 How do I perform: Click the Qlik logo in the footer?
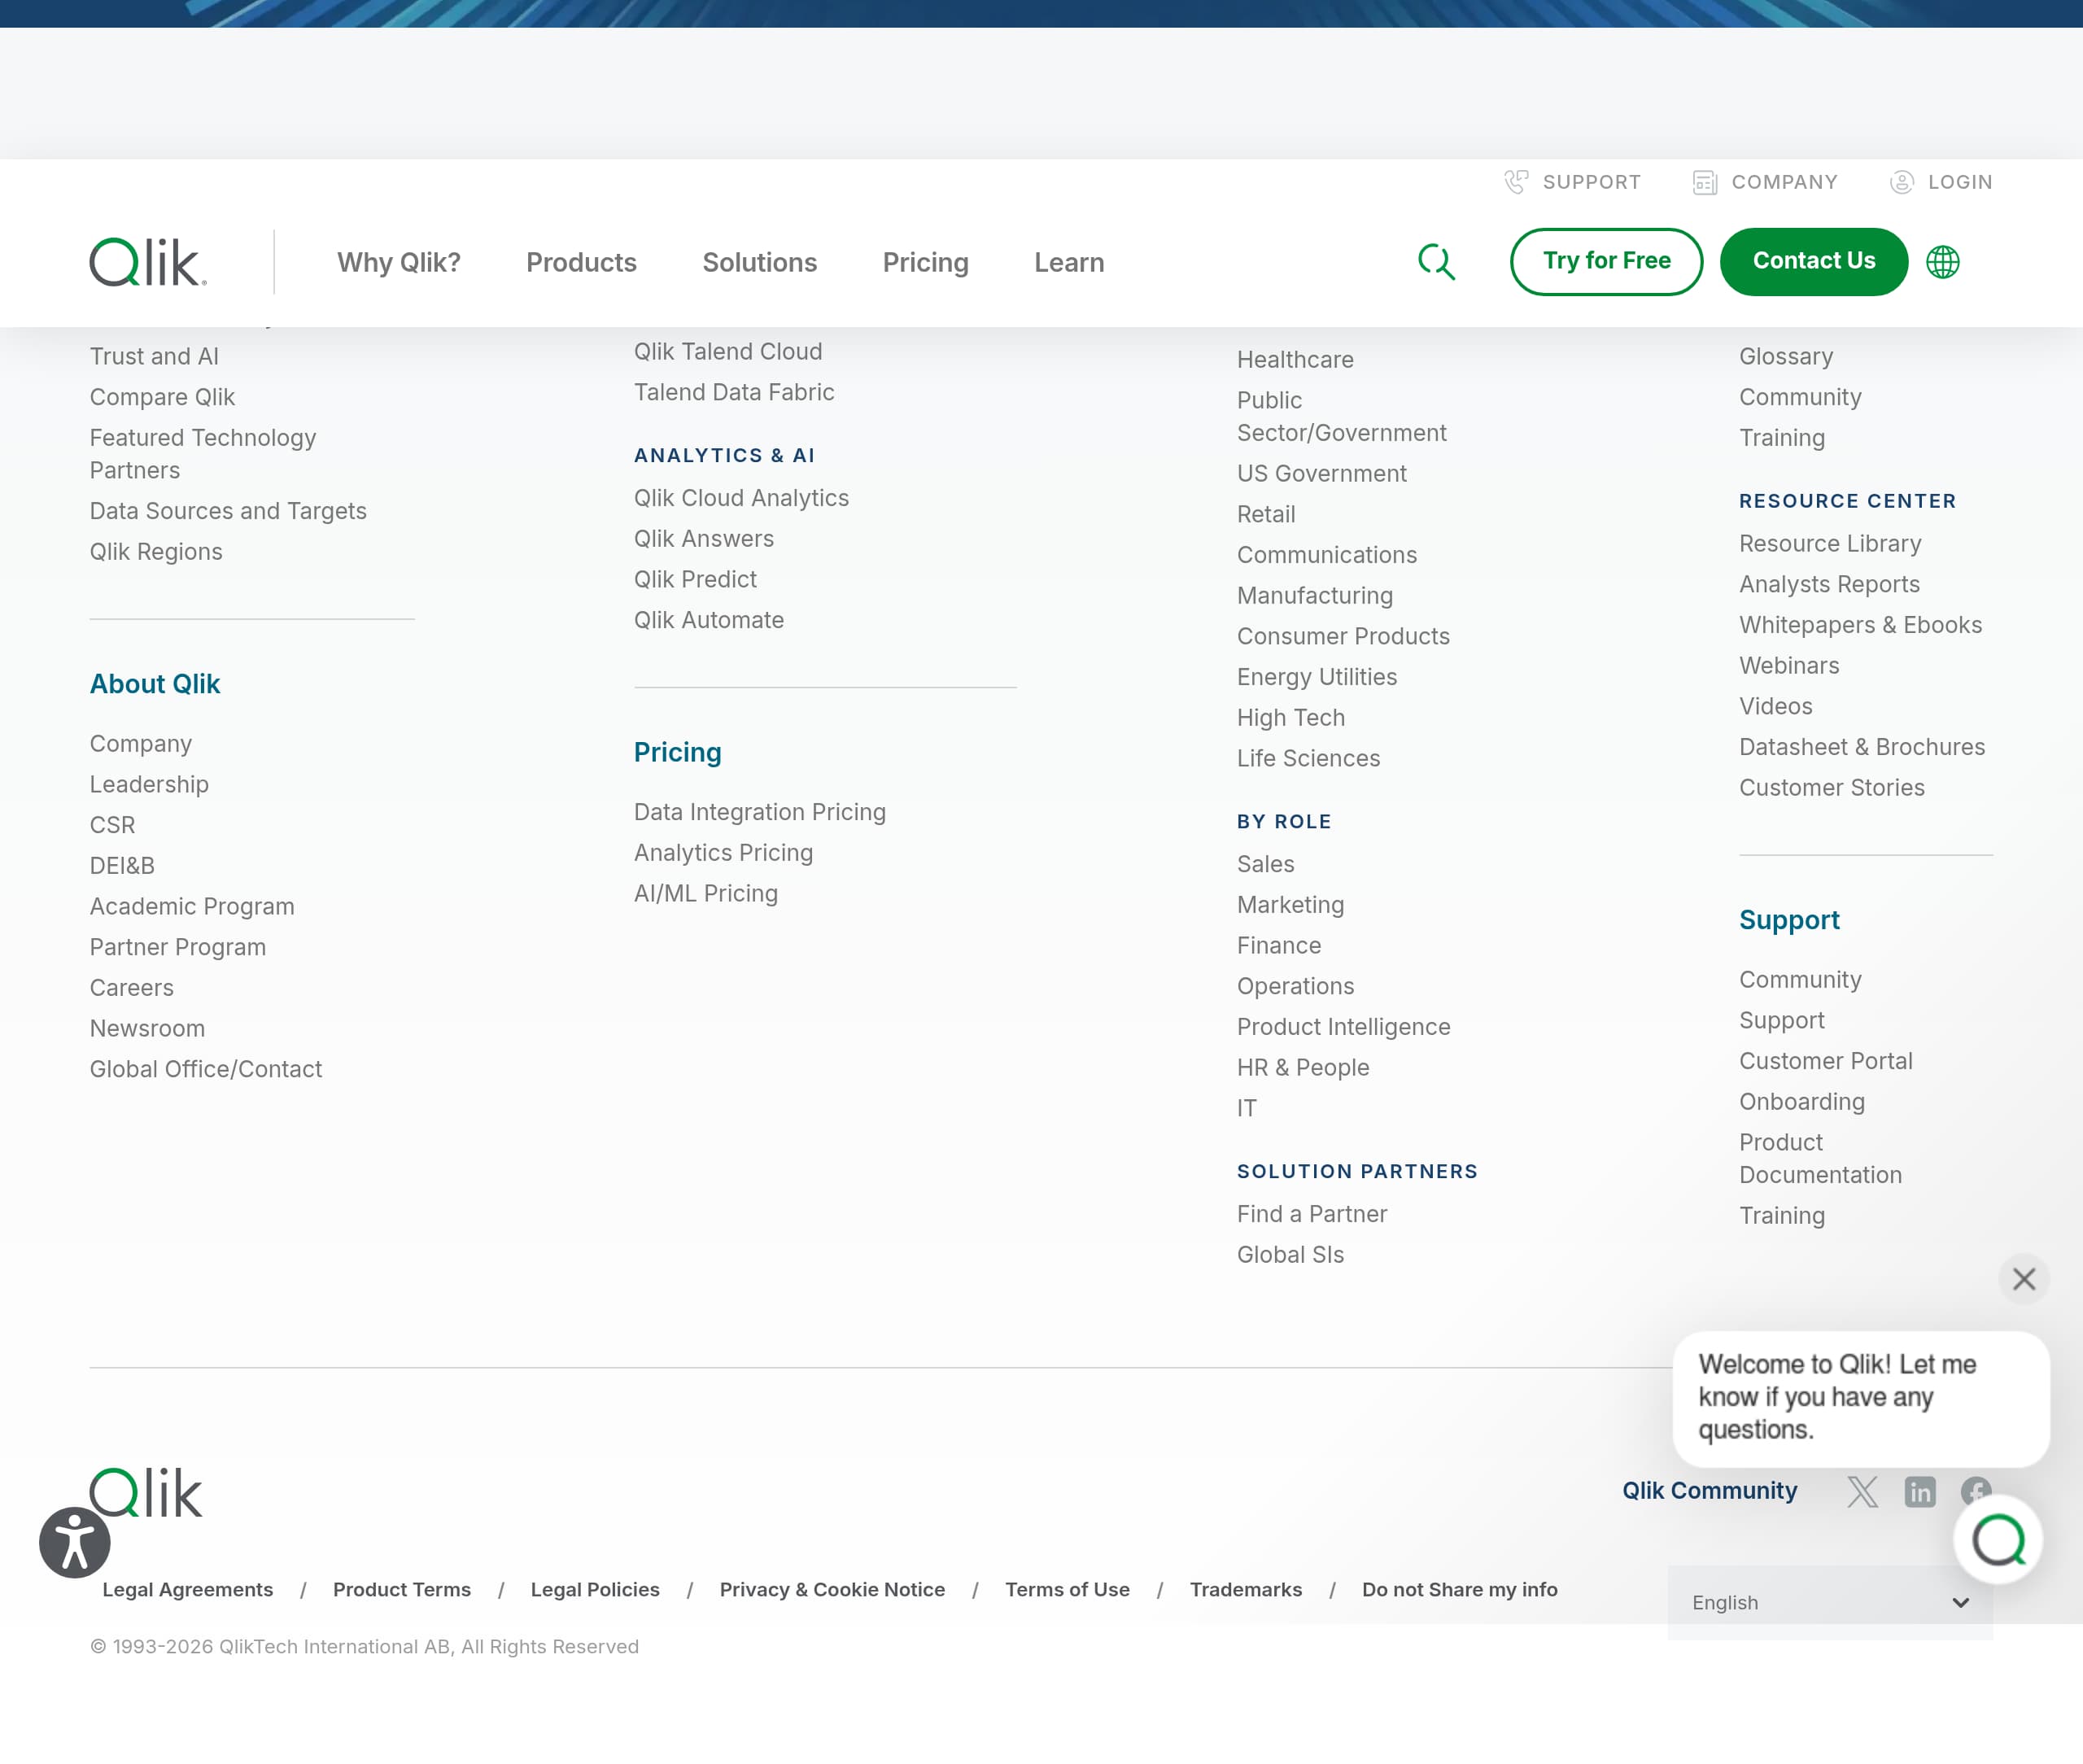click(146, 1492)
